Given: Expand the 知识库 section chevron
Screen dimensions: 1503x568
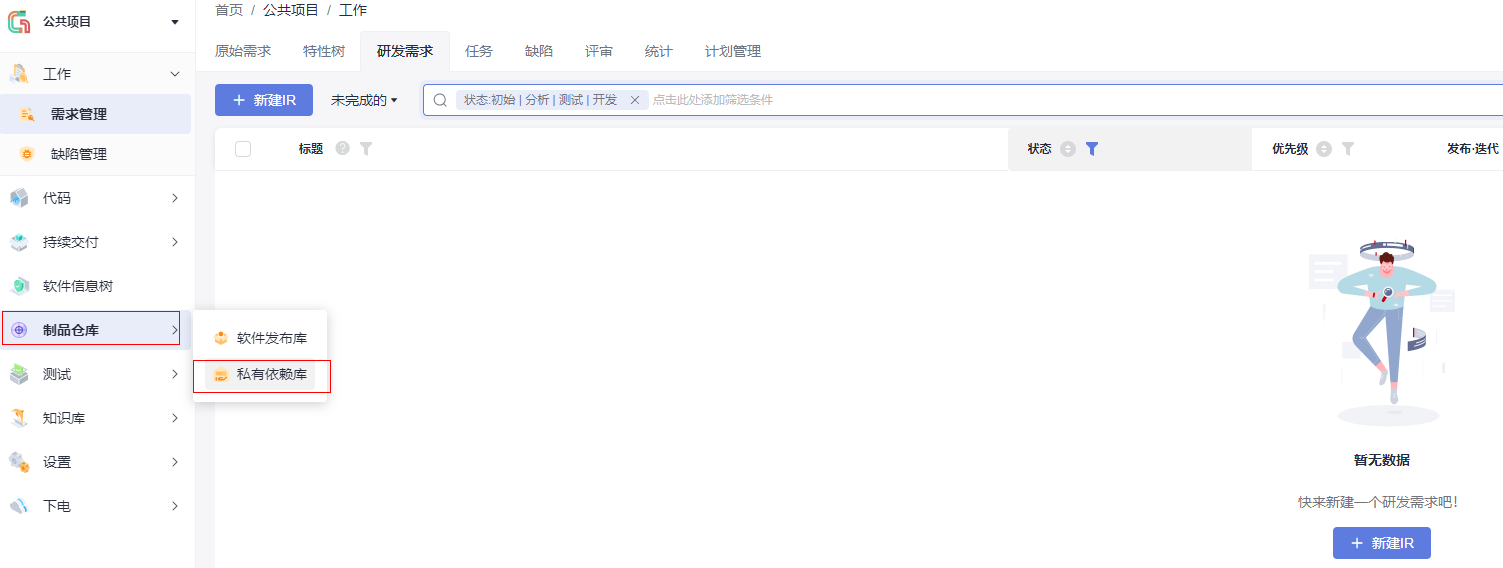Looking at the screenshot, I should tap(175, 418).
